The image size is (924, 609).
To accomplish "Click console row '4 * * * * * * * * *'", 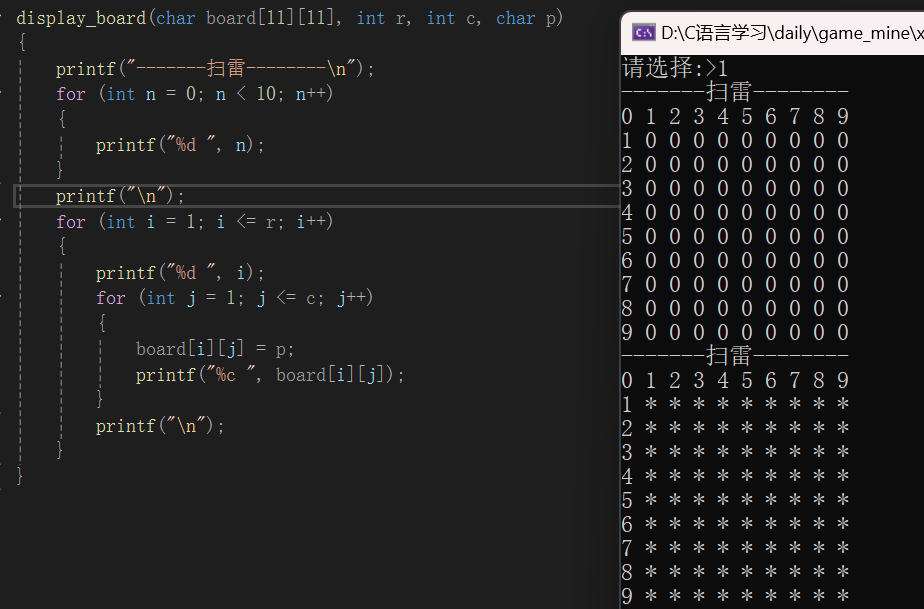I will [x=735, y=476].
